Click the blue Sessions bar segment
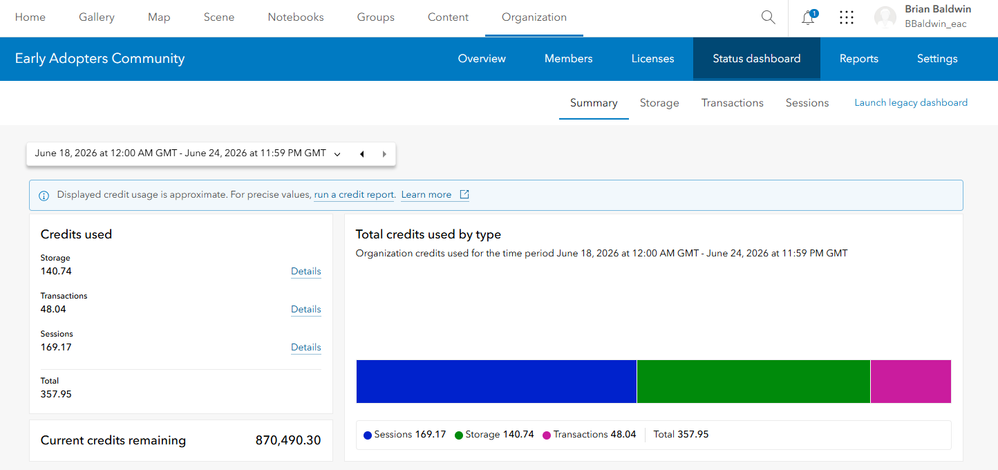Image resolution: width=998 pixels, height=470 pixels. click(496, 381)
